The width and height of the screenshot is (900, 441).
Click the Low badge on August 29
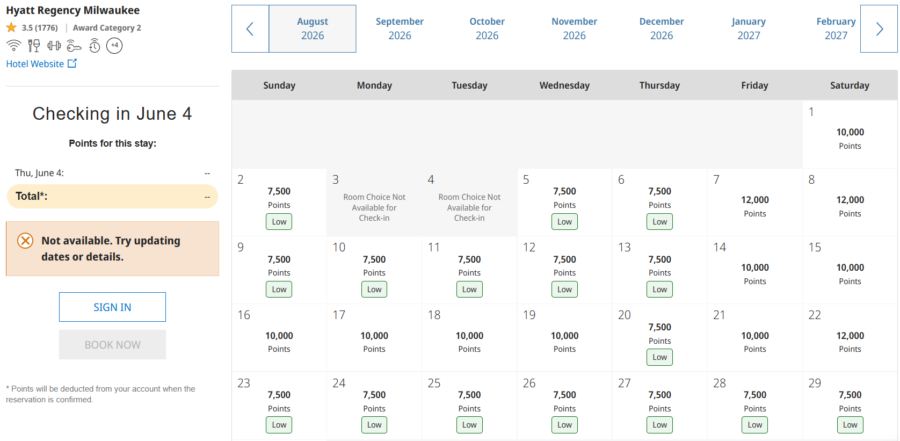click(849, 425)
